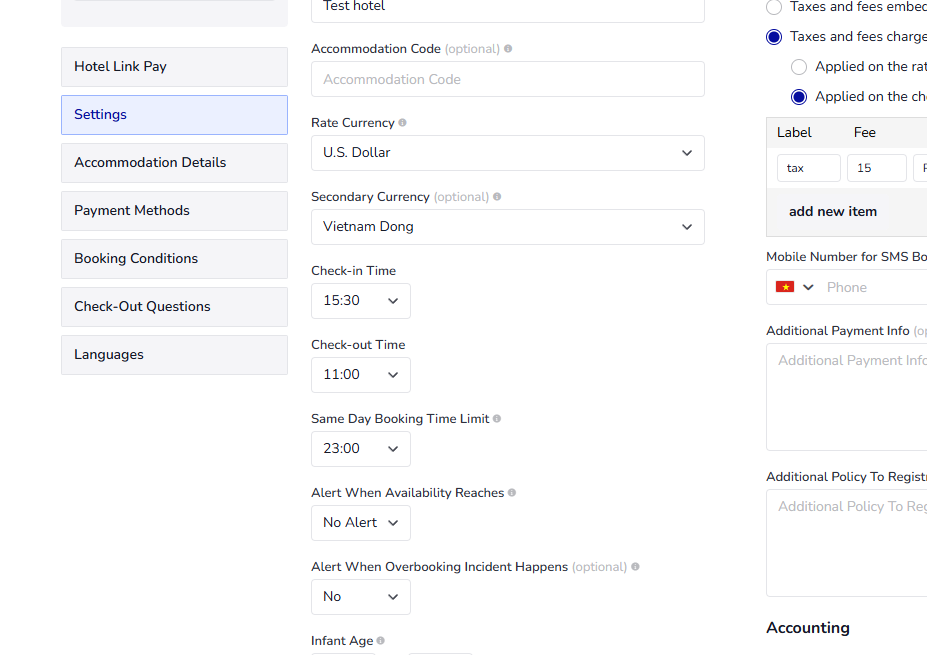Click Additional Policy To Register text area

[847, 543]
